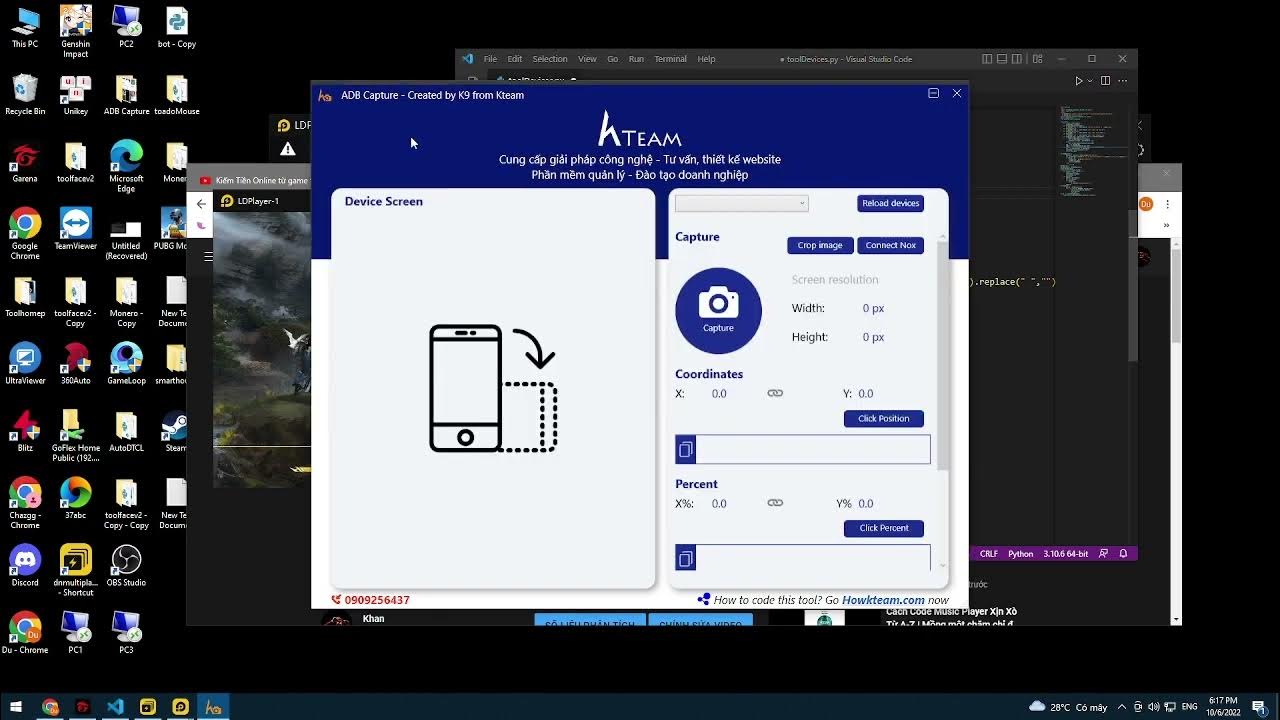Toggle primary sidebar layout icon in VS Code

(987, 59)
